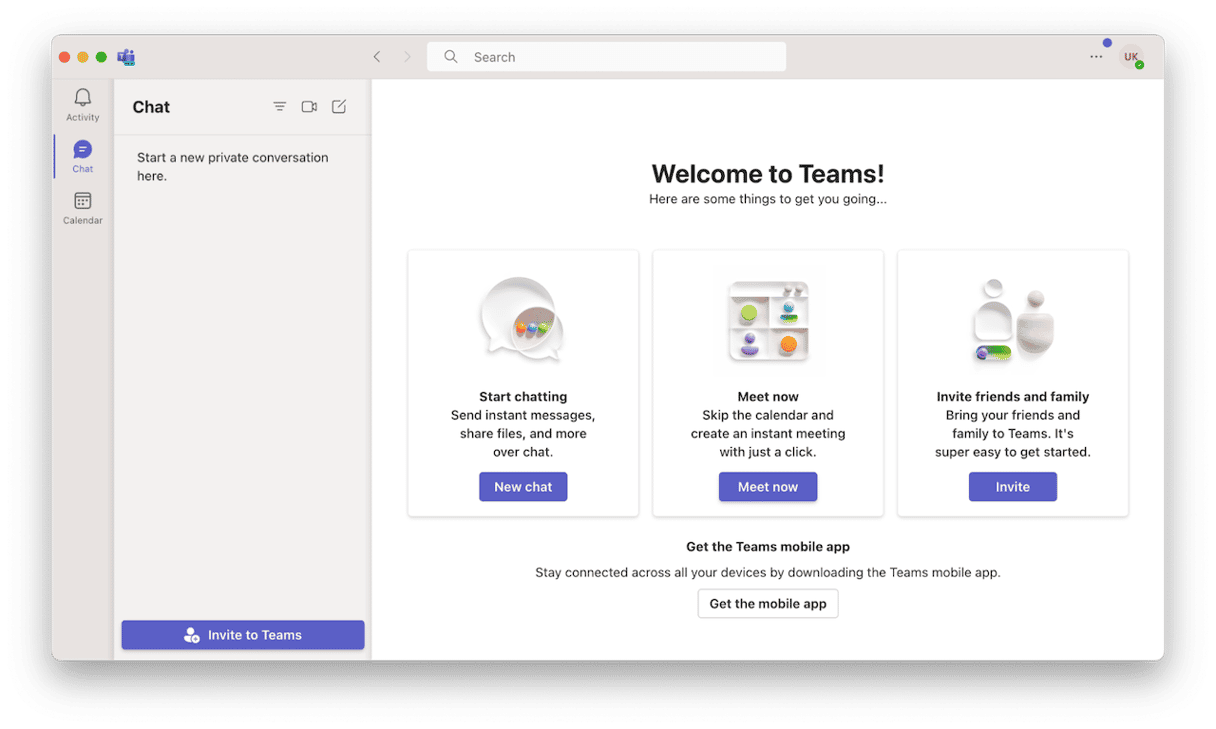Click the Start chatting speech bubble illustration

522,320
